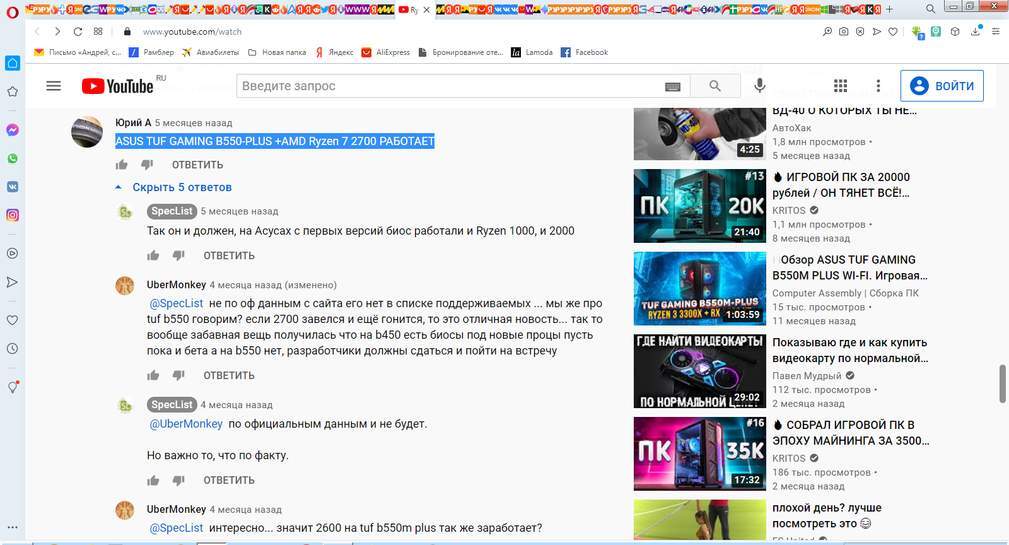The height and width of the screenshot is (545, 1009).
Task: Open Computer Assembly | Сборка ПК channel
Action: 846,293
